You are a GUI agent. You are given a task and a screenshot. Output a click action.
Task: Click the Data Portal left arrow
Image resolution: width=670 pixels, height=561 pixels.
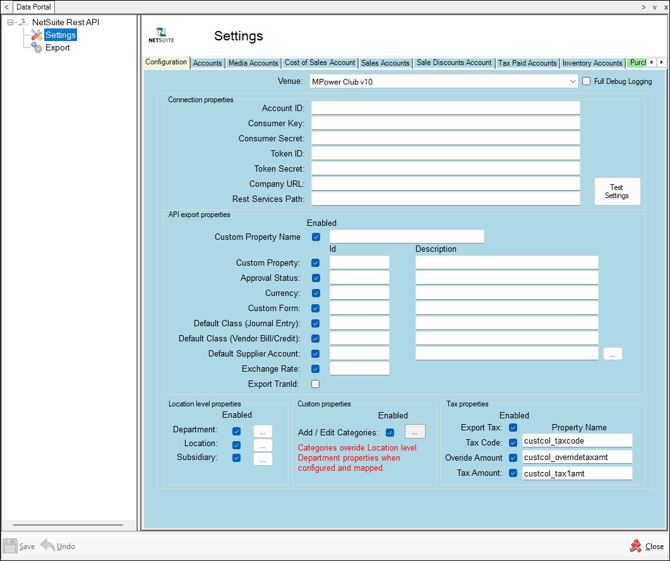coord(6,7)
